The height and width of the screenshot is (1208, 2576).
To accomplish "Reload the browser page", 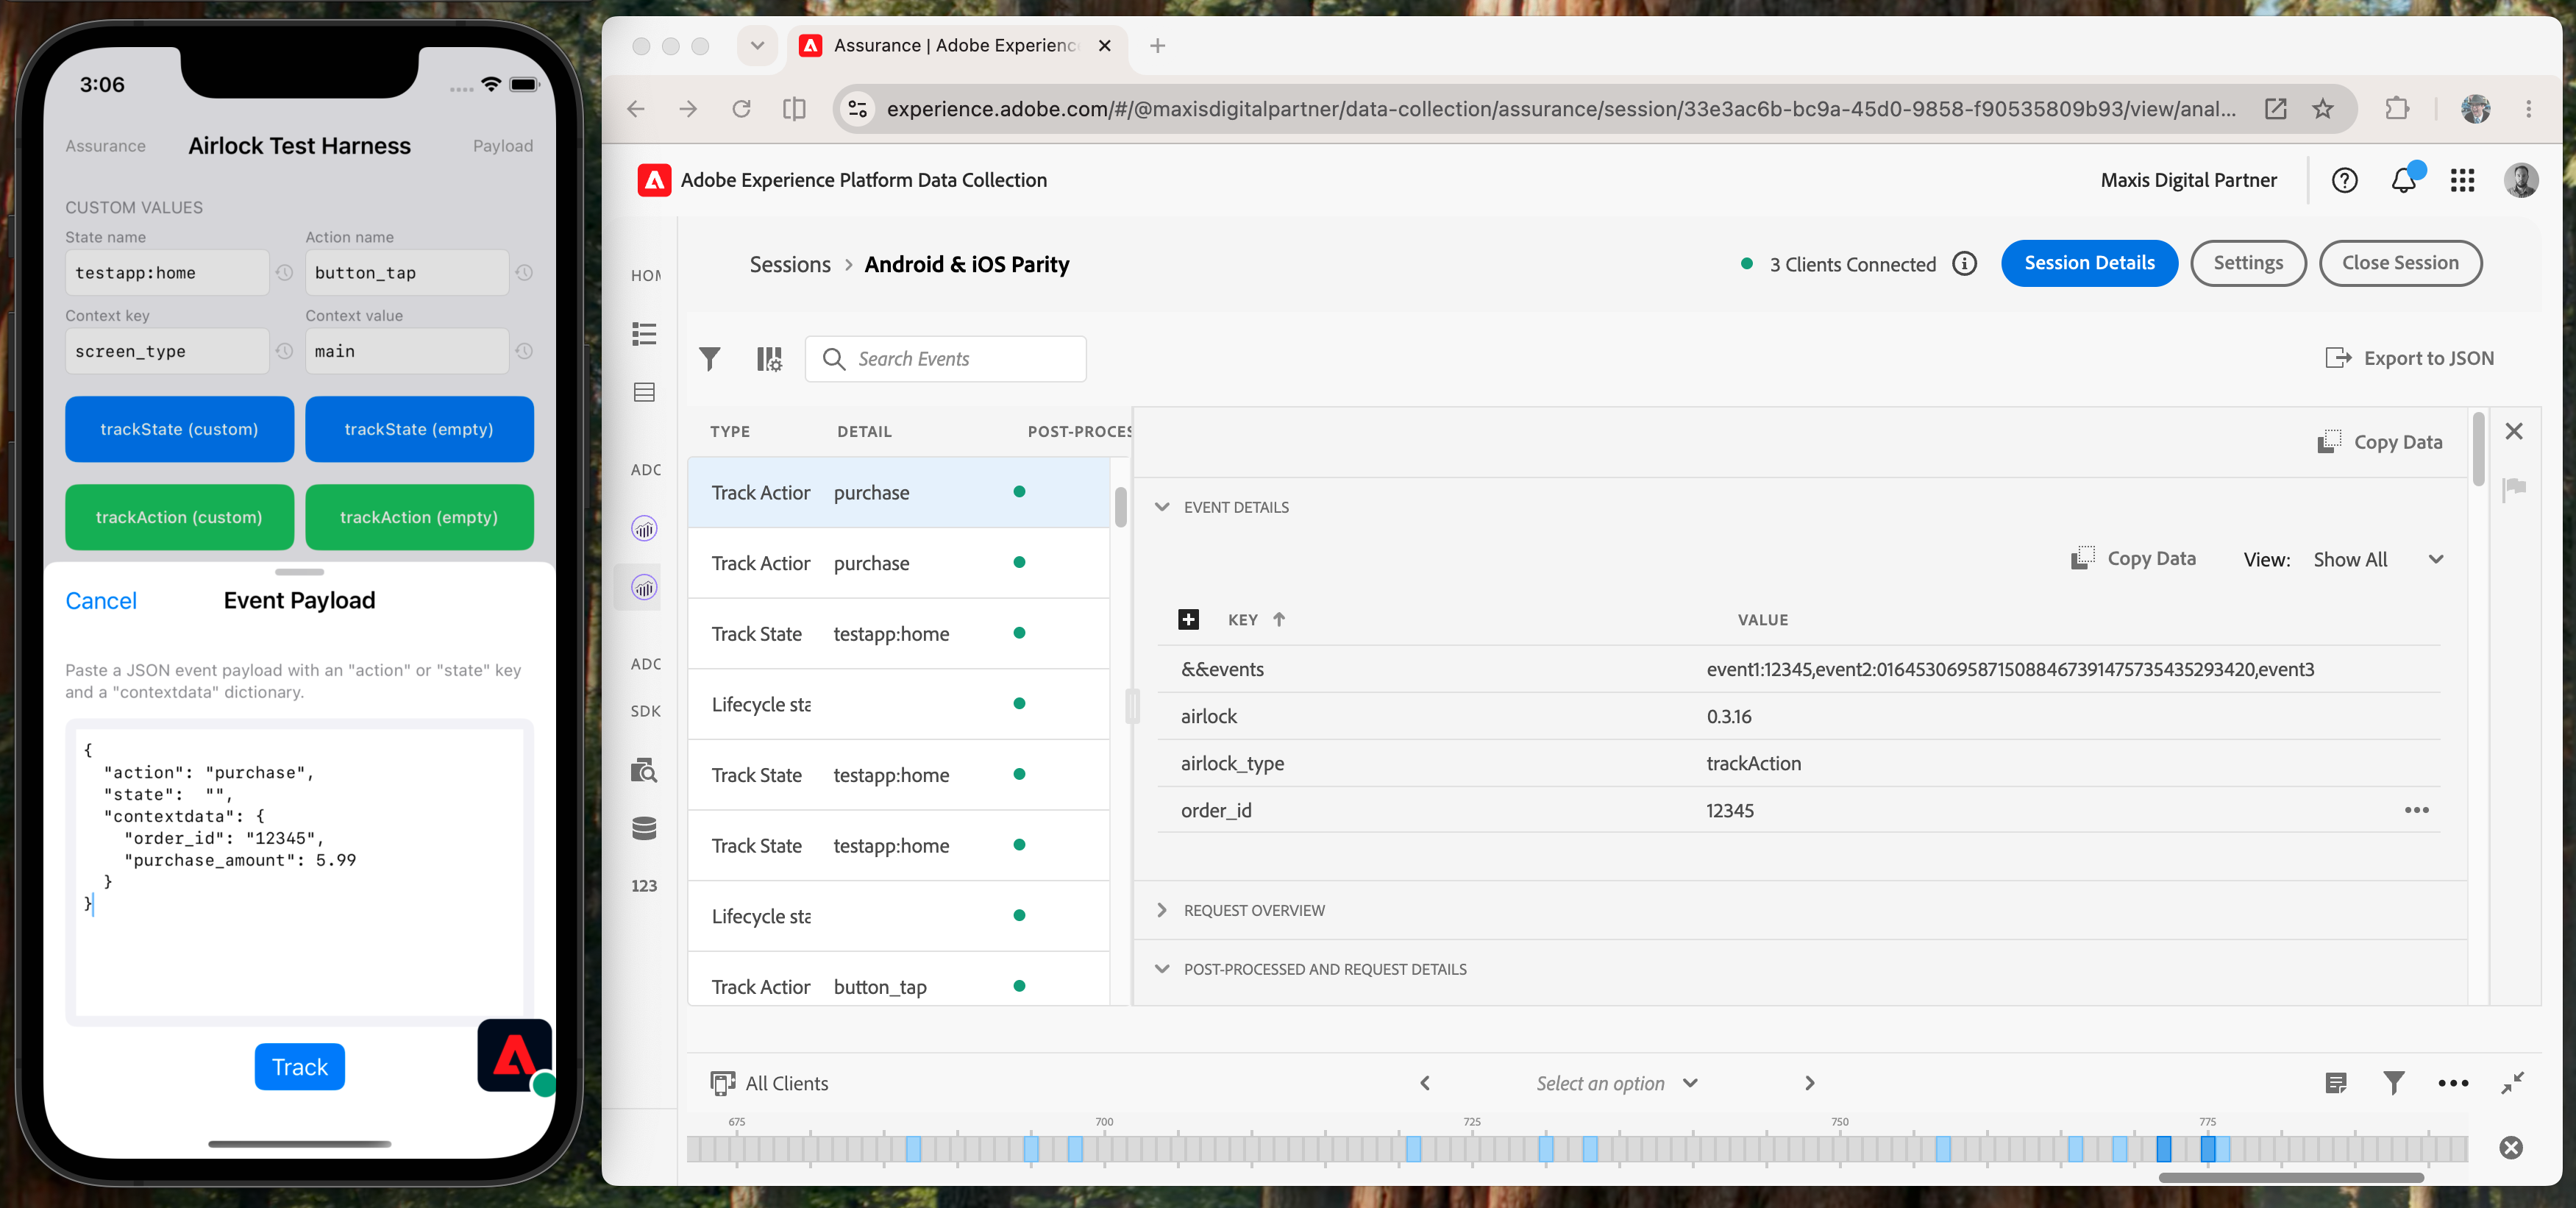I will pyautogui.click(x=741, y=109).
